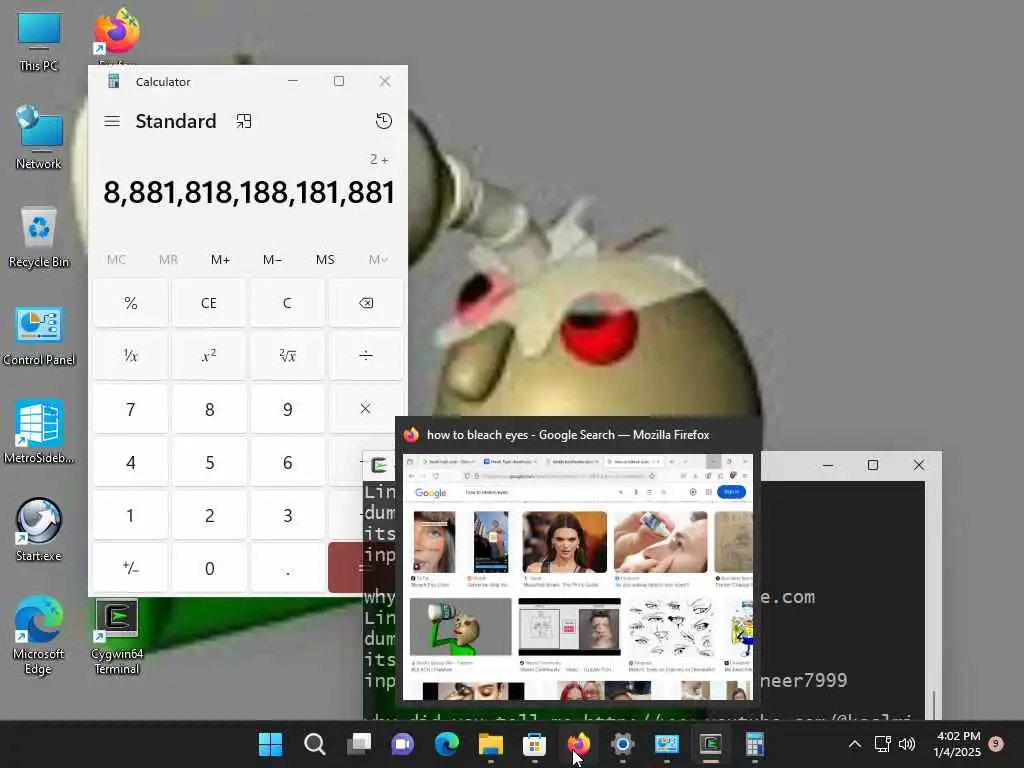Click the Firefox taskbar icon

579,744
